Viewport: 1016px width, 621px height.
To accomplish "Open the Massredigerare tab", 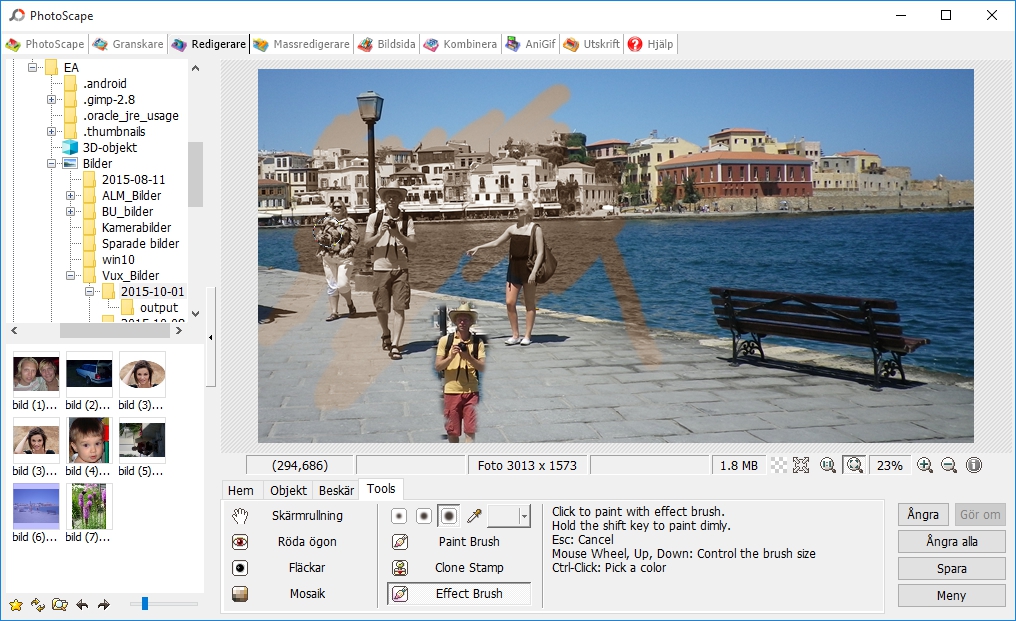I will tap(302, 44).
